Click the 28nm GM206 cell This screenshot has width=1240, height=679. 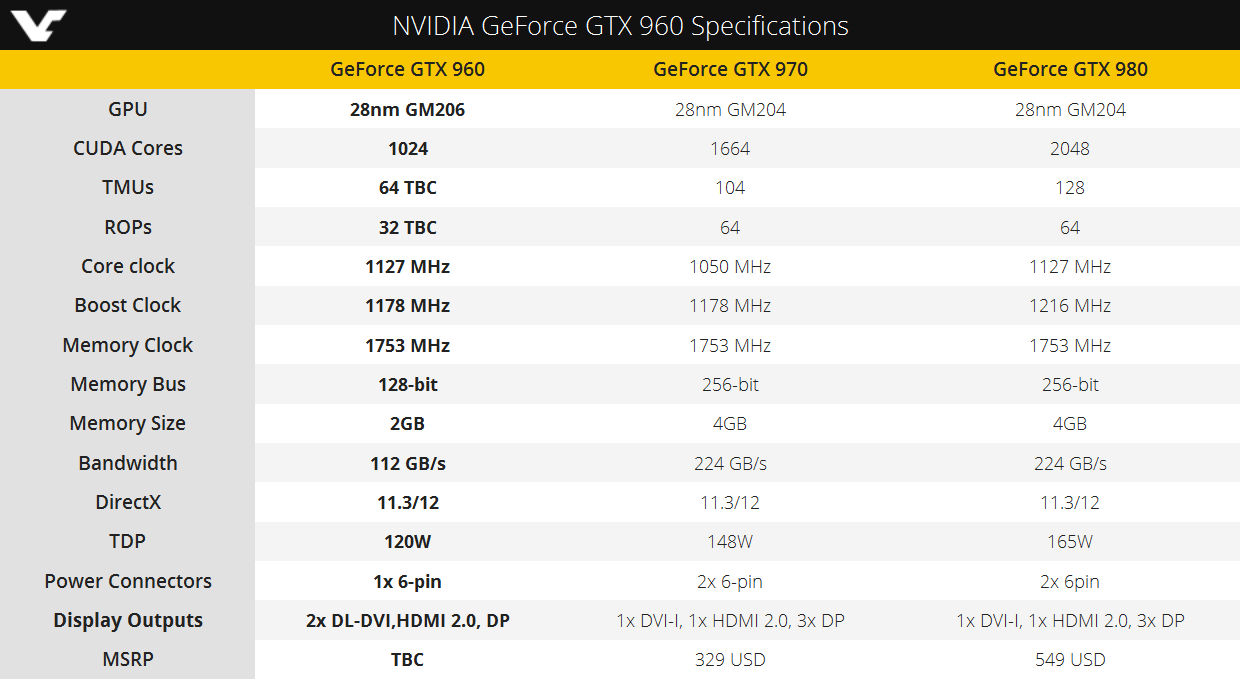pyautogui.click(x=407, y=109)
